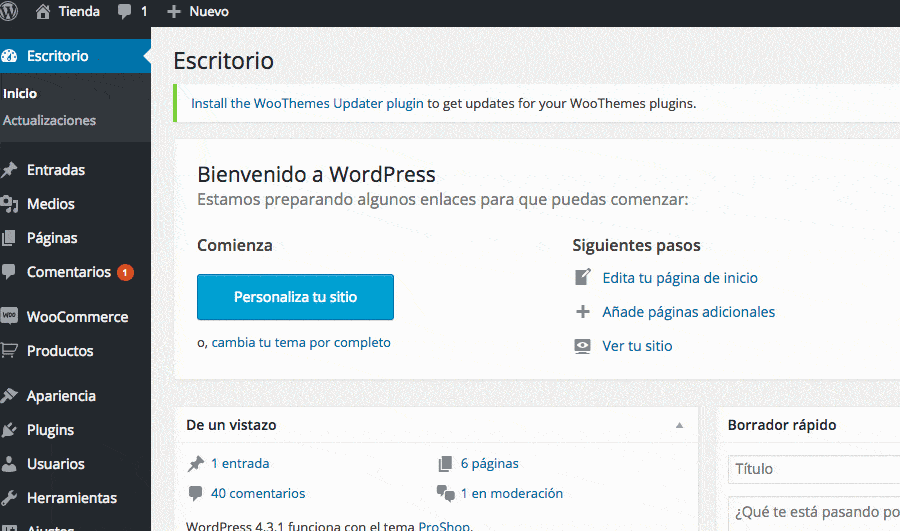
Task: Click the edit pencil icon beside Edita tu página
Action: click(x=583, y=277)
